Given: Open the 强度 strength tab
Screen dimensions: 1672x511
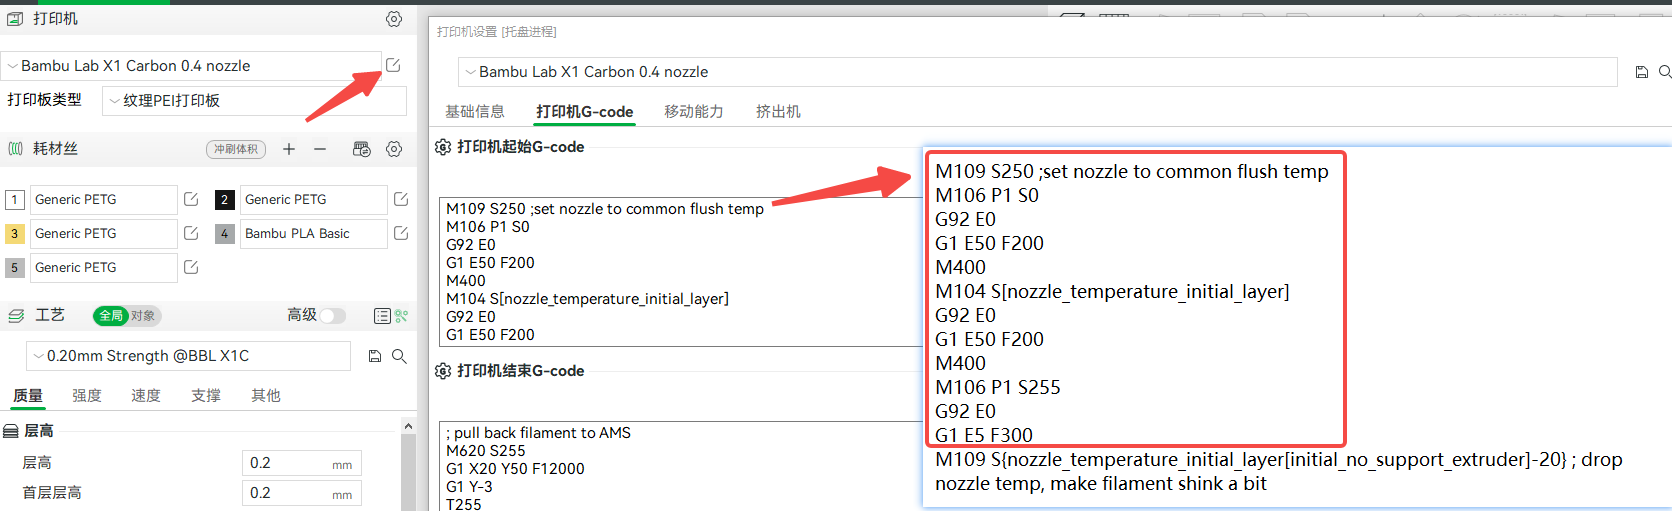Looking at the screenshot, I should tap(87, 396).
